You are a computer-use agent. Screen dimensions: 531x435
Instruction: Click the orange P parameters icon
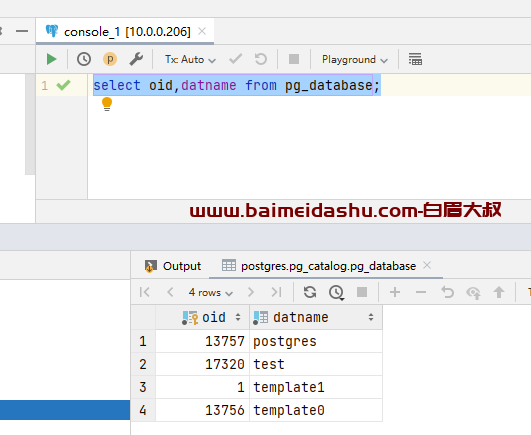coord(110,59)
